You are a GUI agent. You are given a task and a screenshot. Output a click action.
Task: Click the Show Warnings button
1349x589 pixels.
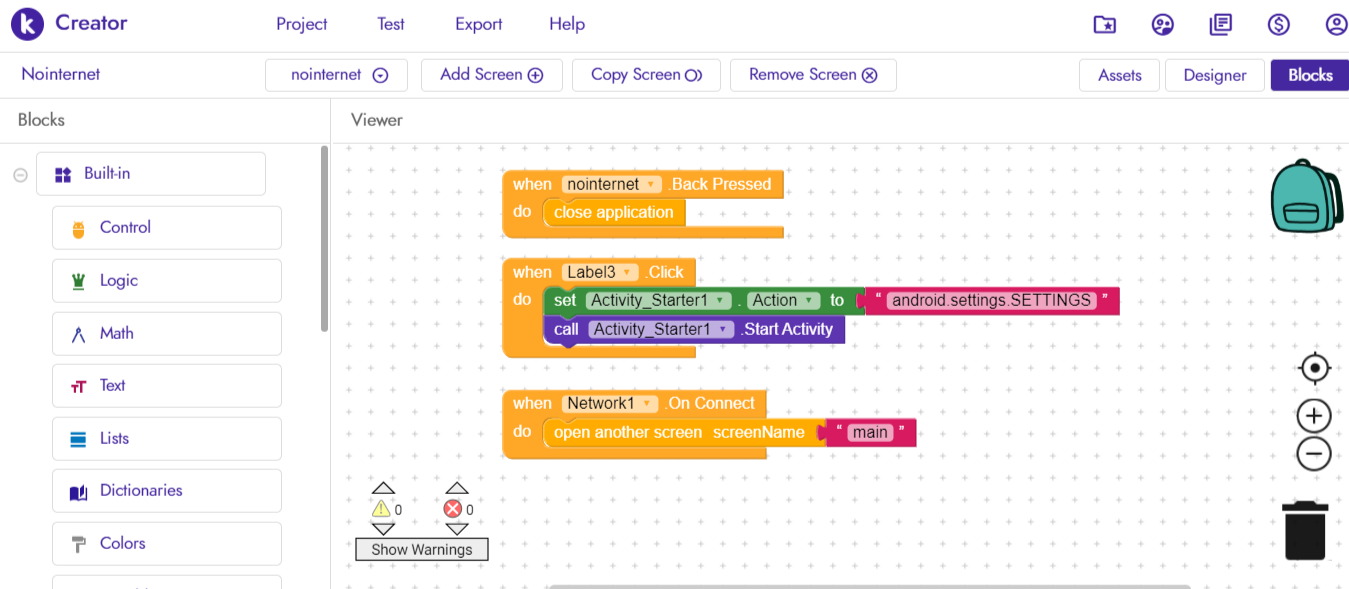coord(421,549)
